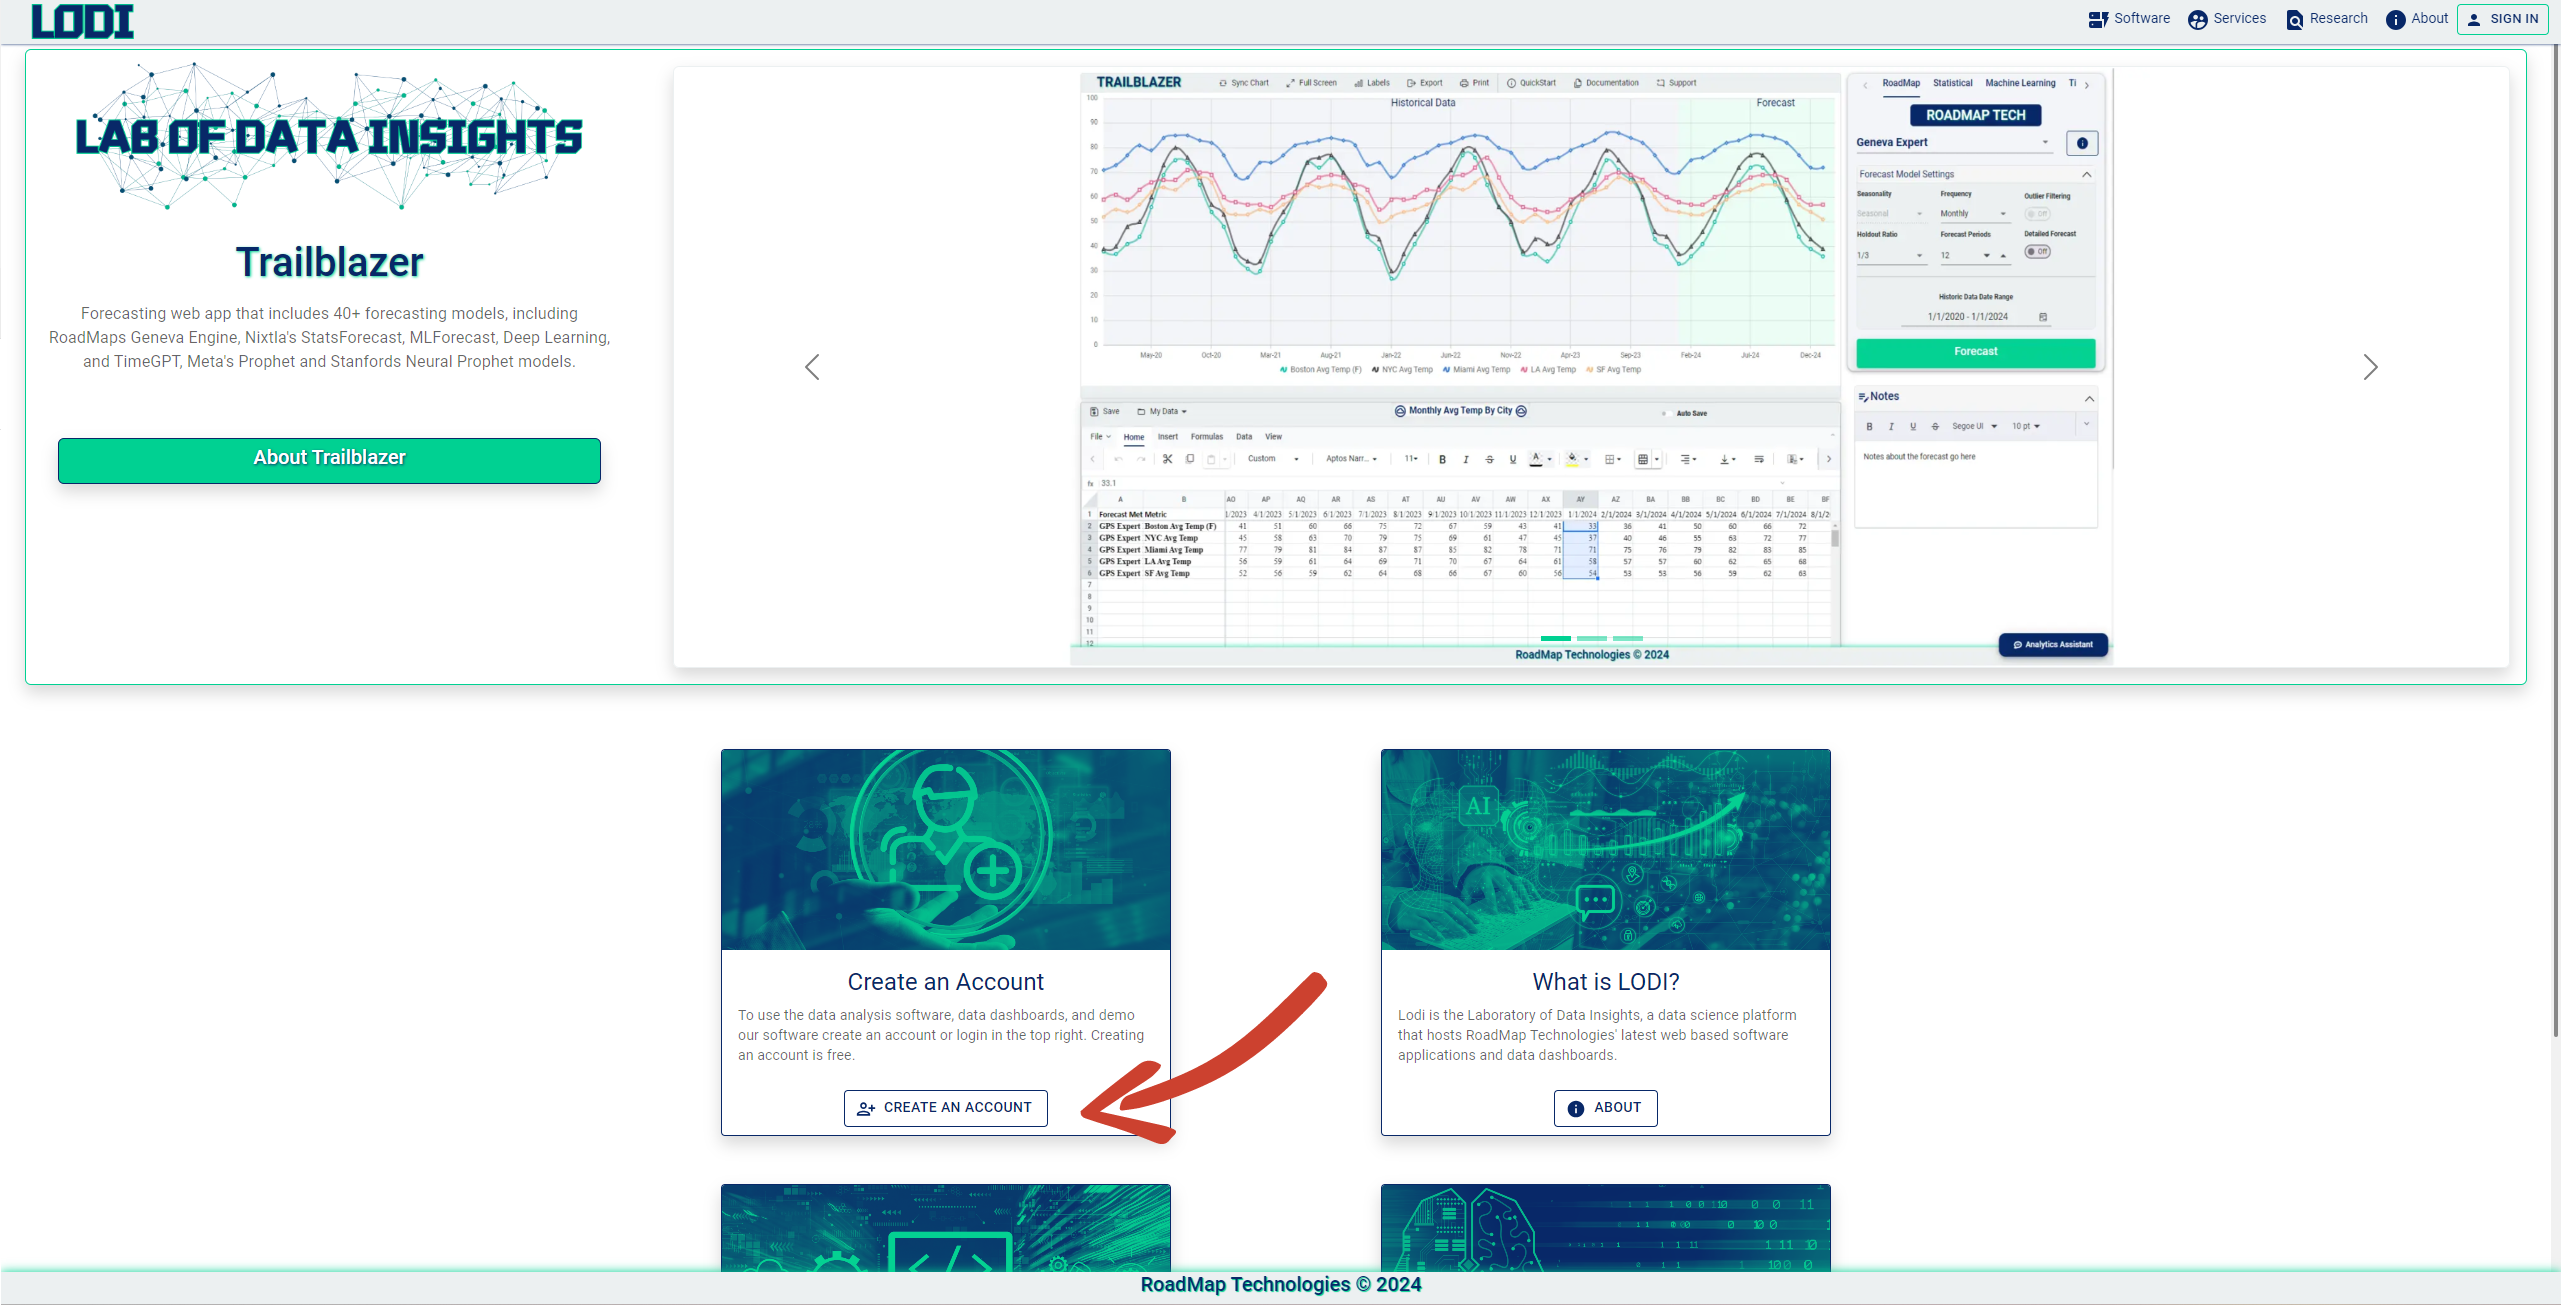This screenshot has height=1305, width=2561.
Task: Open the 10 pt size dropdown in Notes
Action: click(x=2026, y=427)
